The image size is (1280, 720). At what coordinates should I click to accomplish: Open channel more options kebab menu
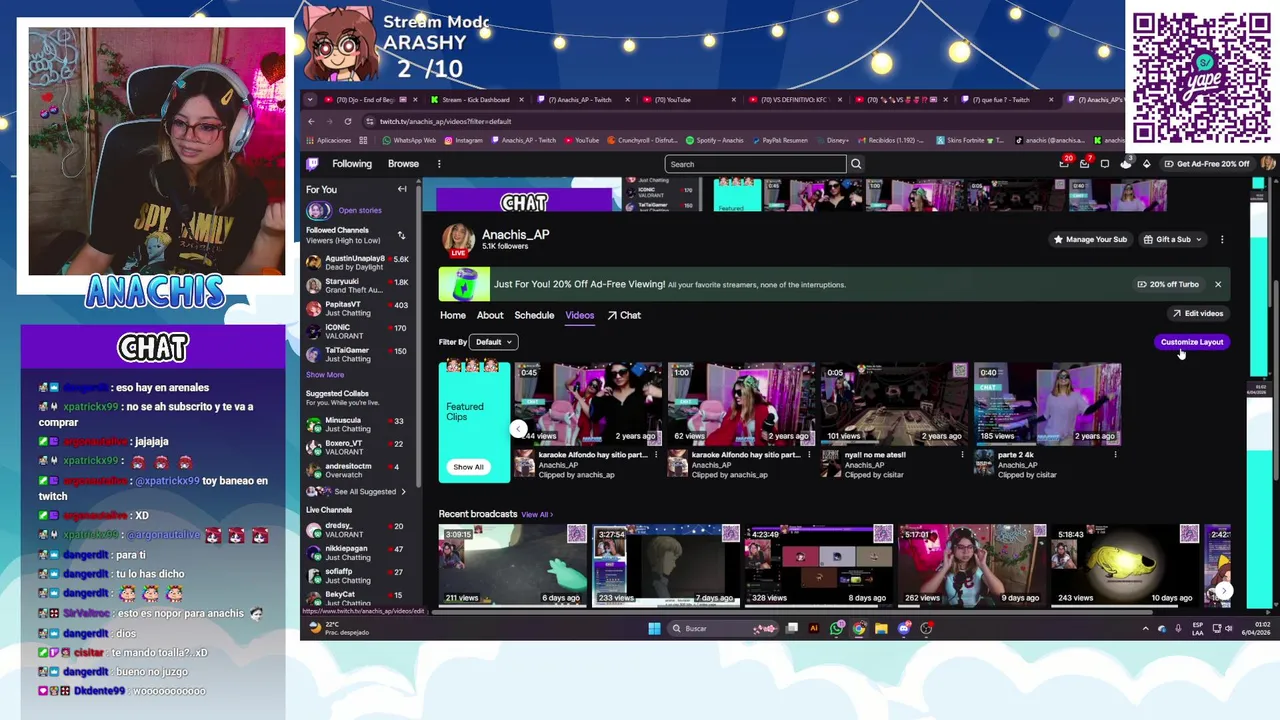tap(1221, 240)
